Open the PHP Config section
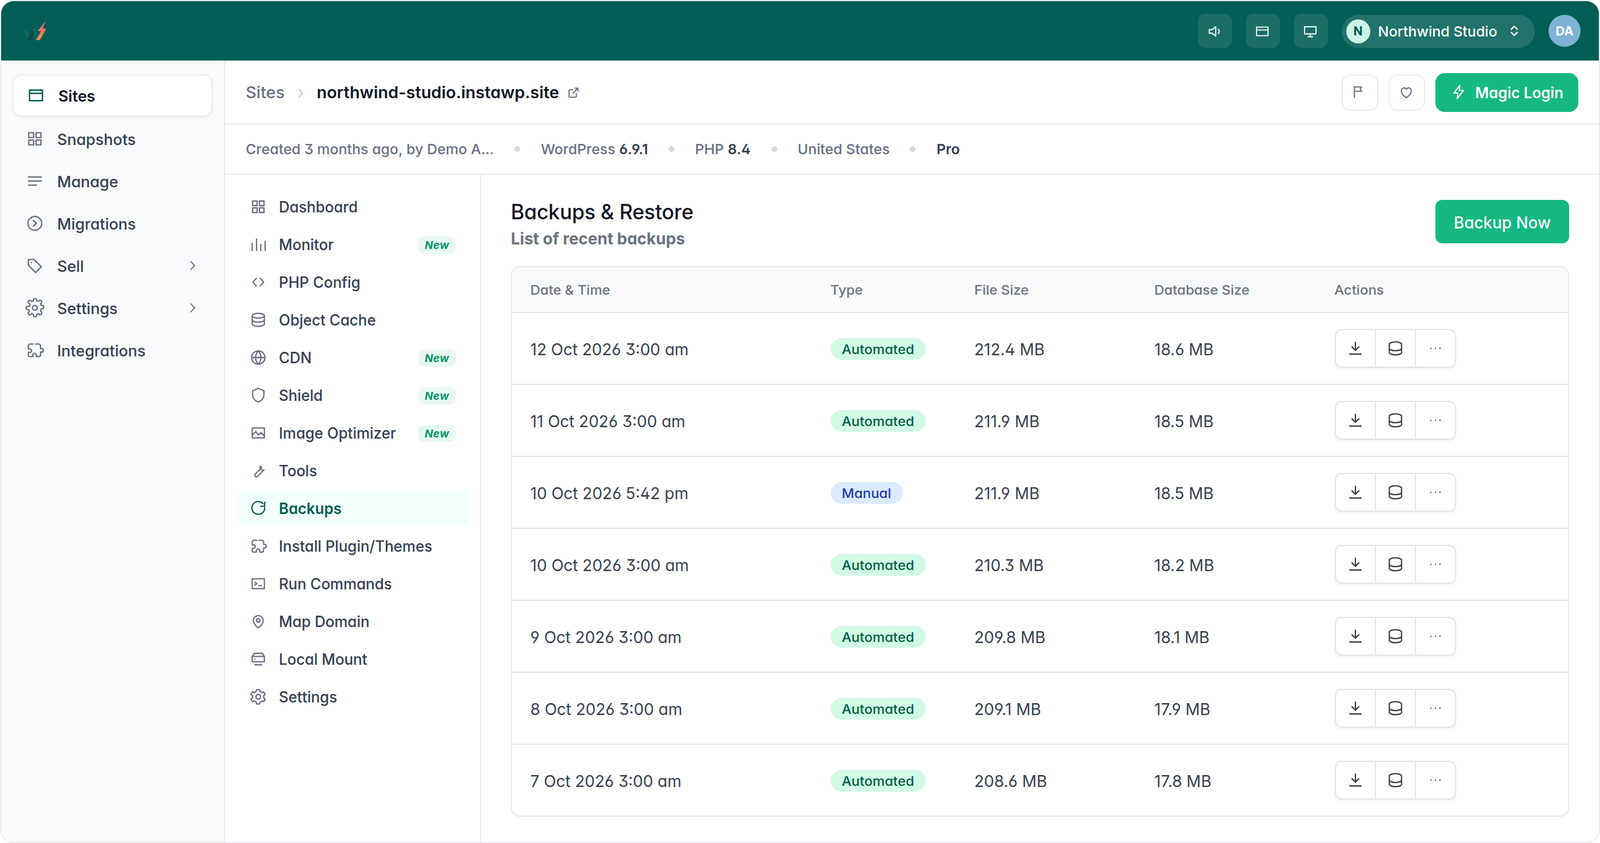This screenshot has height=843, width=1600. [x=352, y=282]
